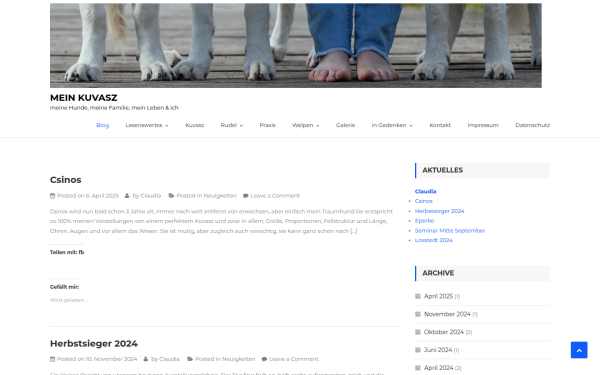Viewport: 600px width, 375px height.
Task: Open the Praxis menu item
Action: click(267, 125)
